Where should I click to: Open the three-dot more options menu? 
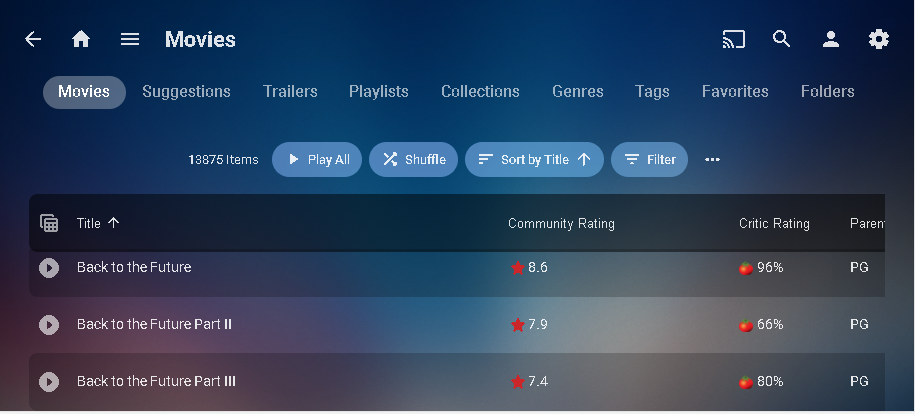point(713,159)
